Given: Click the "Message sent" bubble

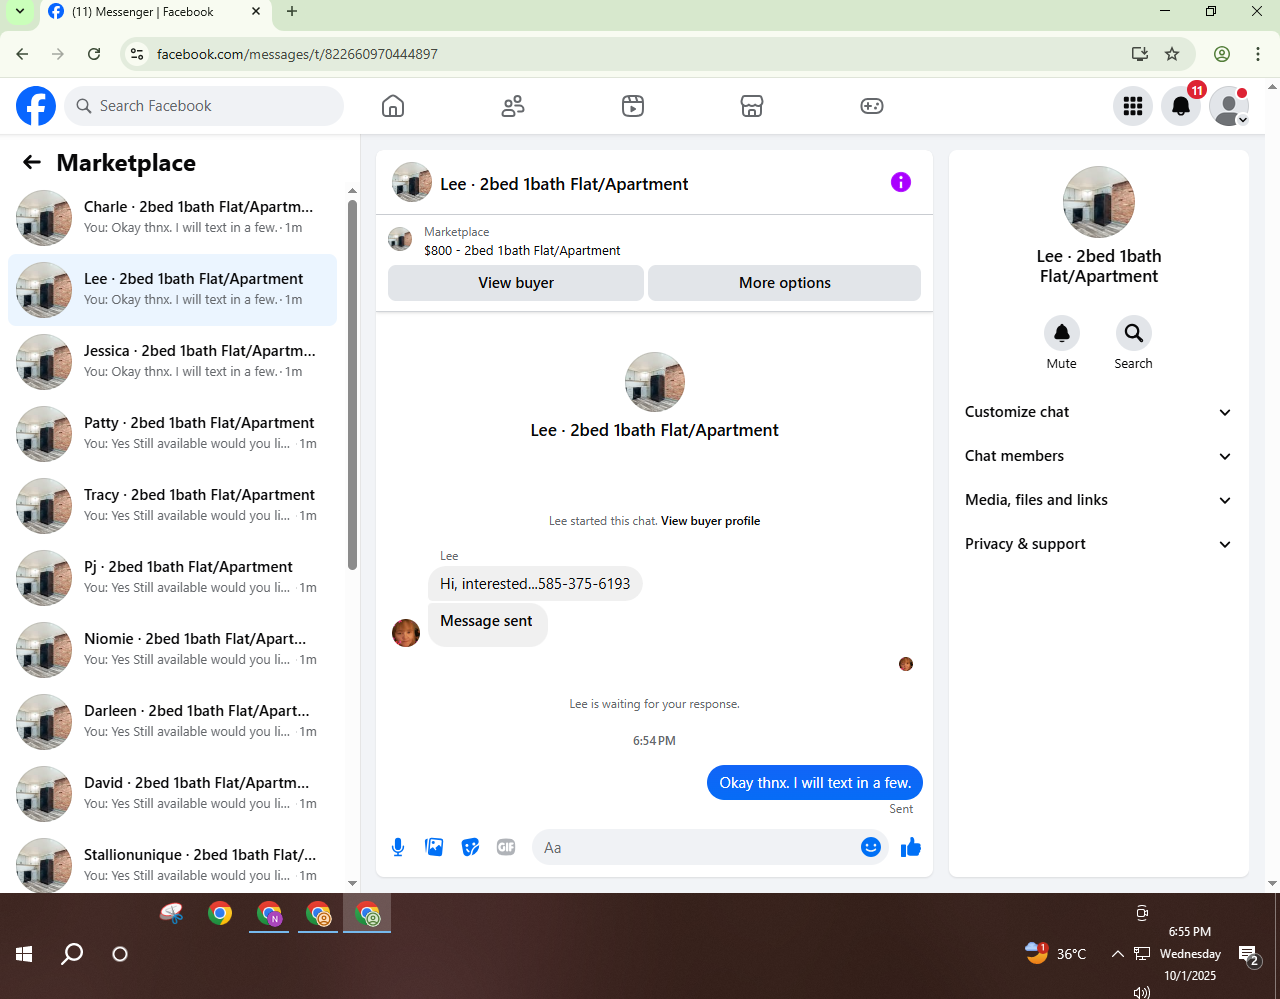Looking at the screenshot, I should click(x=487, y=624).
